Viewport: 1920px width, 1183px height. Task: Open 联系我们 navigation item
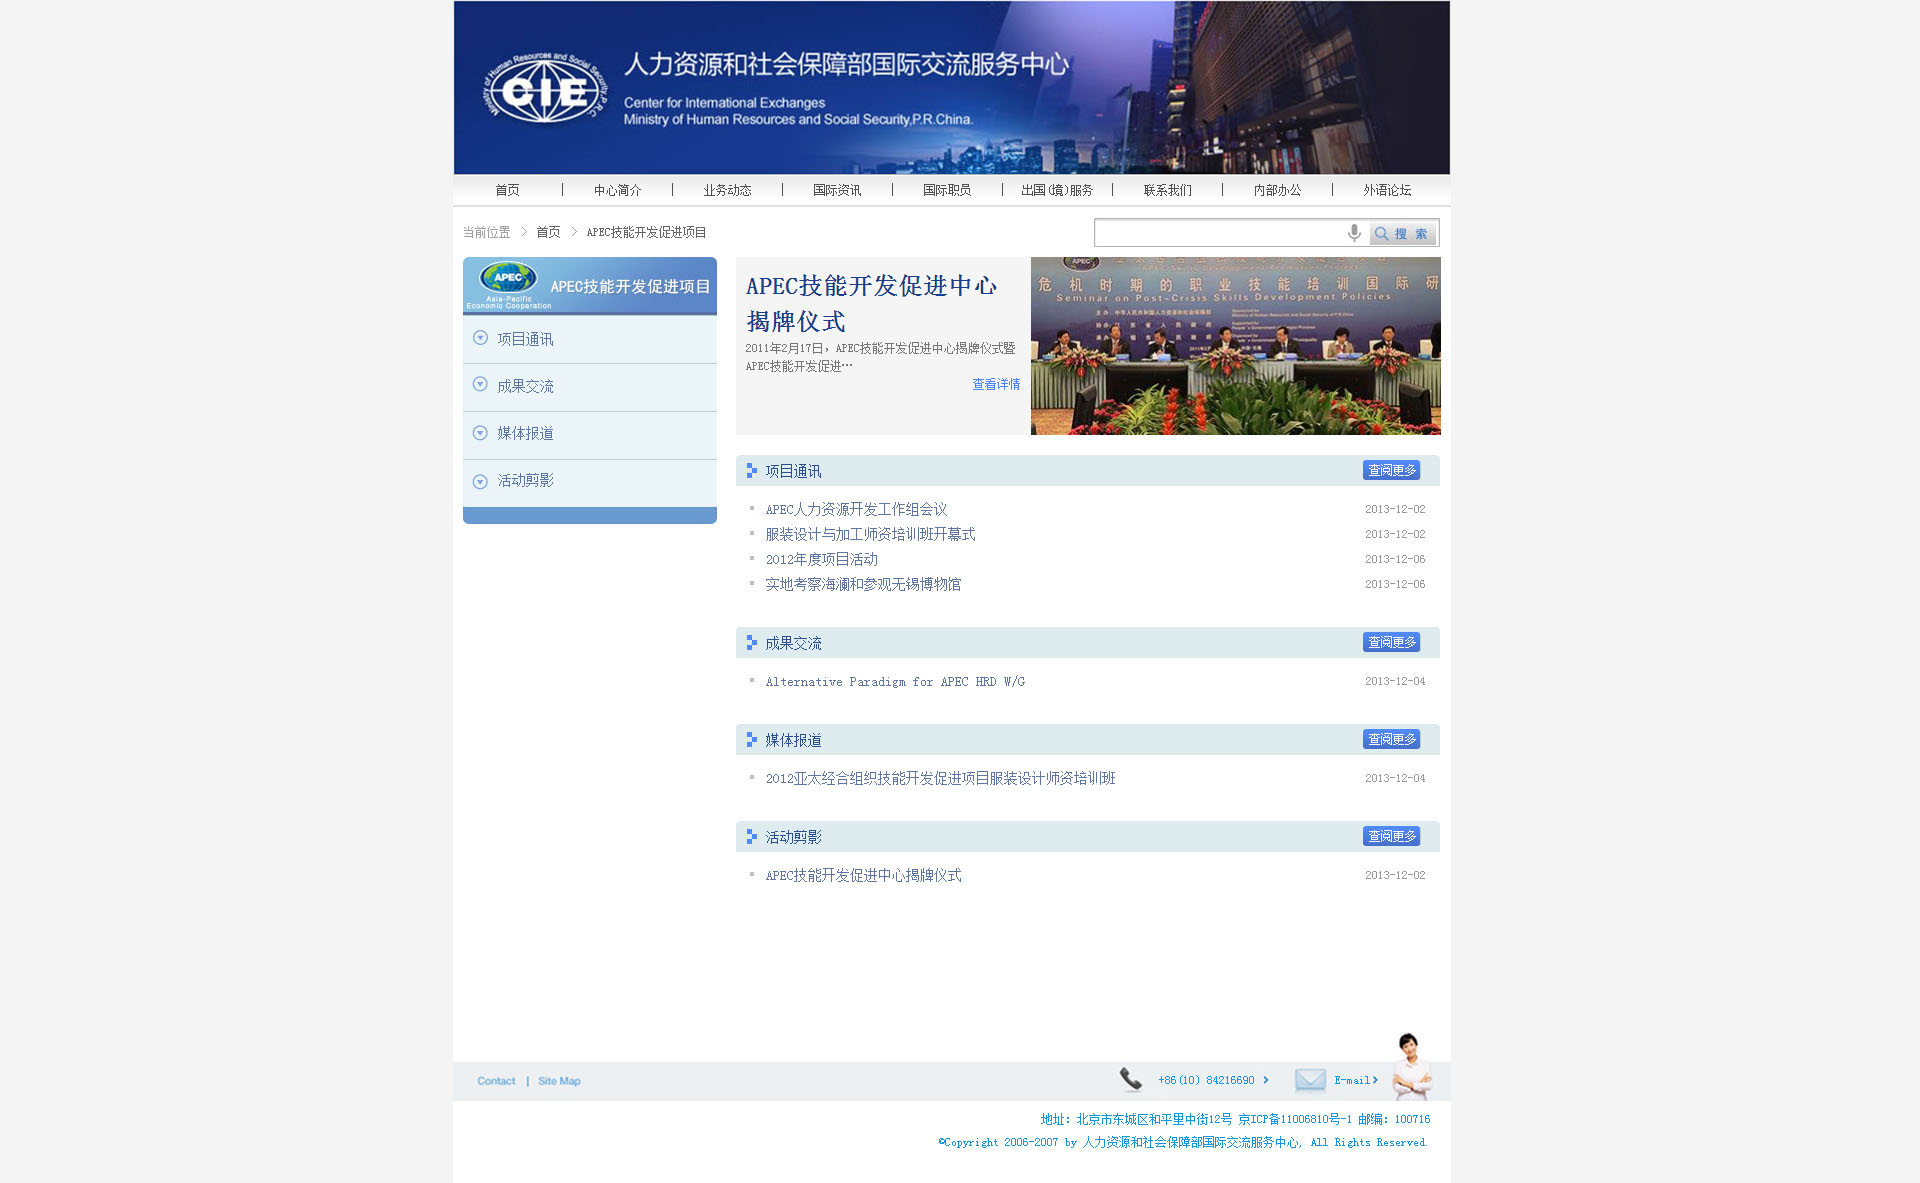(1168, 190)
